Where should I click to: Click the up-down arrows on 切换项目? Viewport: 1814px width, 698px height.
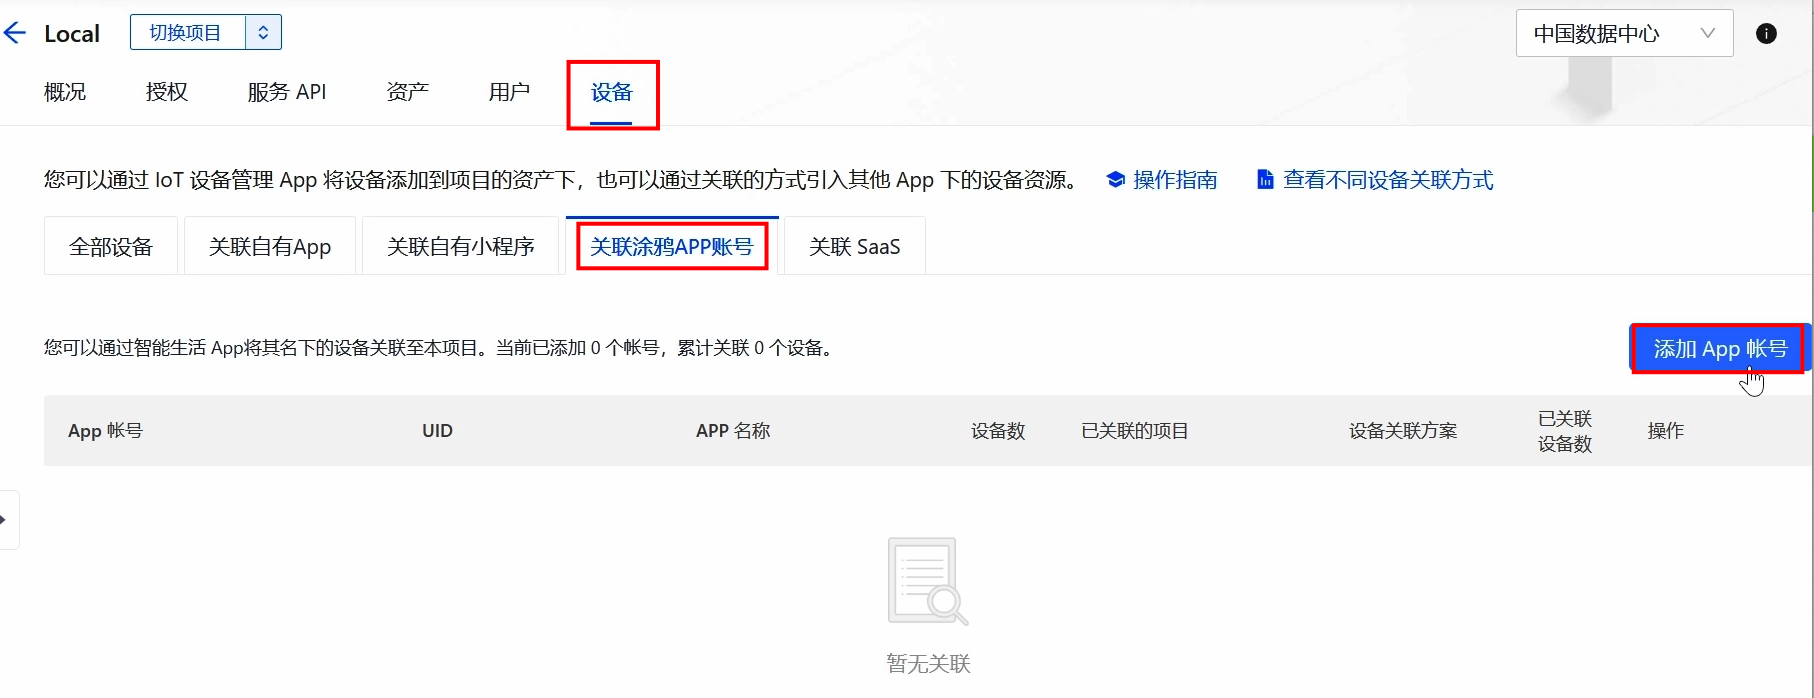click(x=263, y=32)
